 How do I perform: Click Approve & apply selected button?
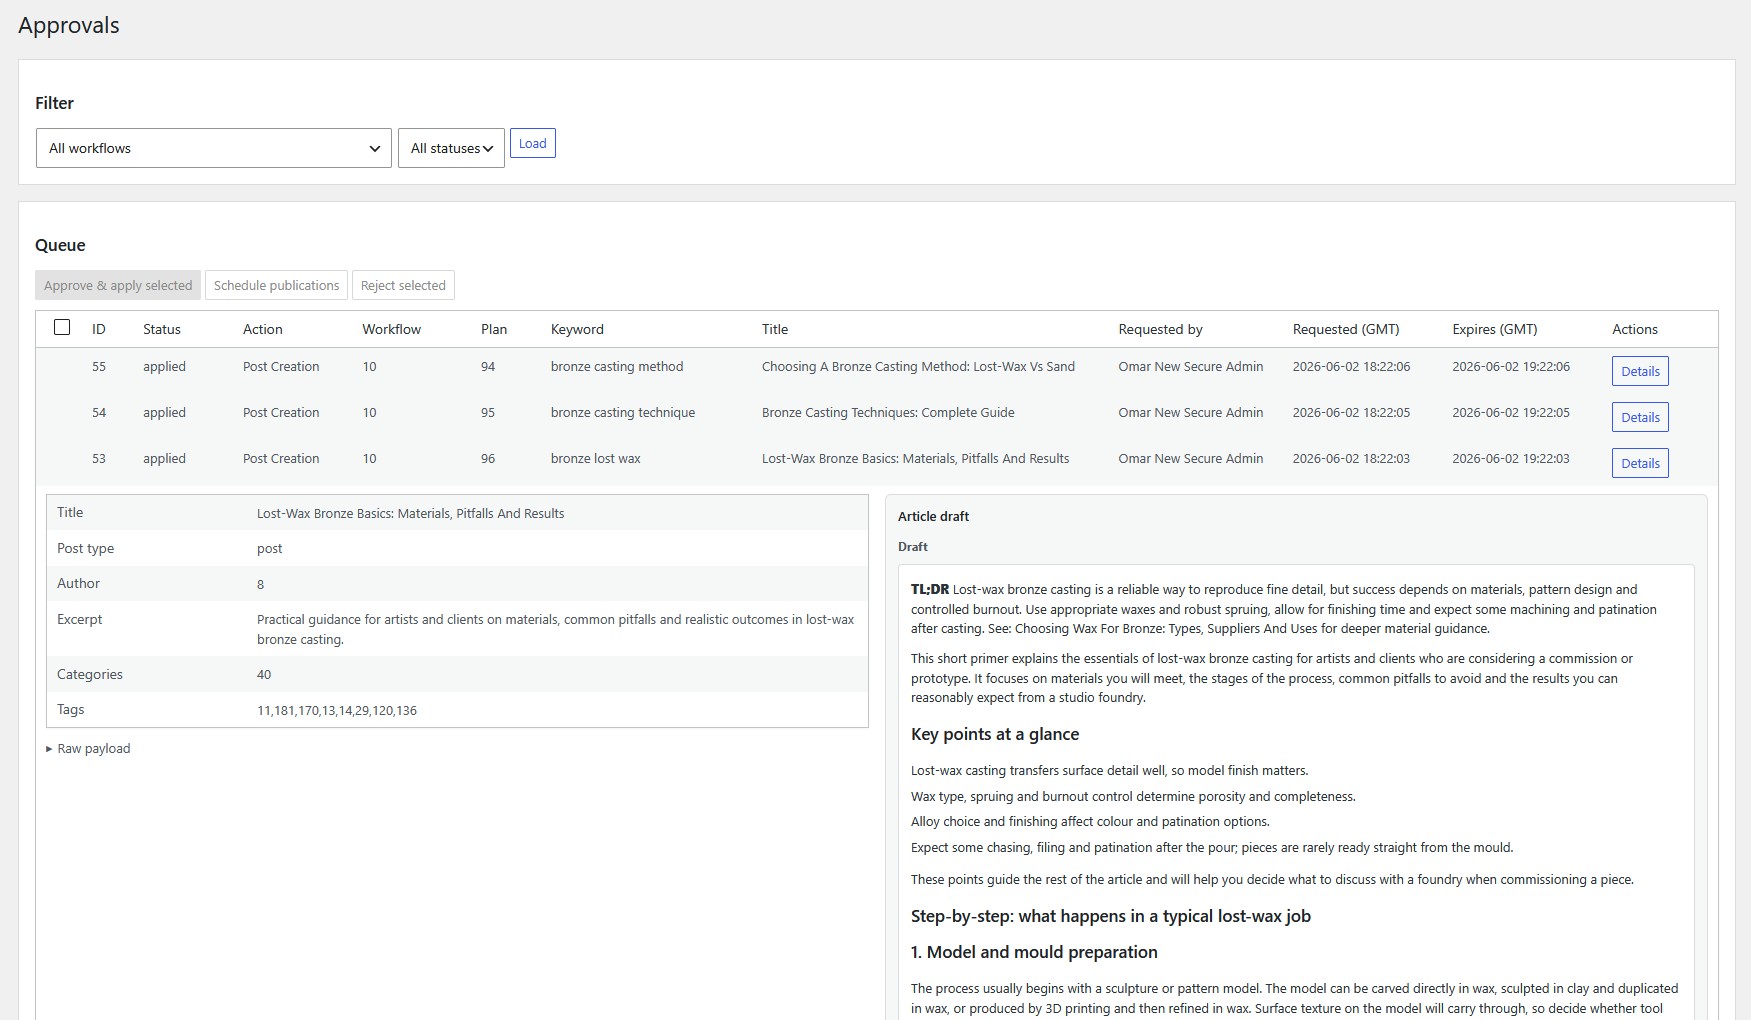[118, 285]
